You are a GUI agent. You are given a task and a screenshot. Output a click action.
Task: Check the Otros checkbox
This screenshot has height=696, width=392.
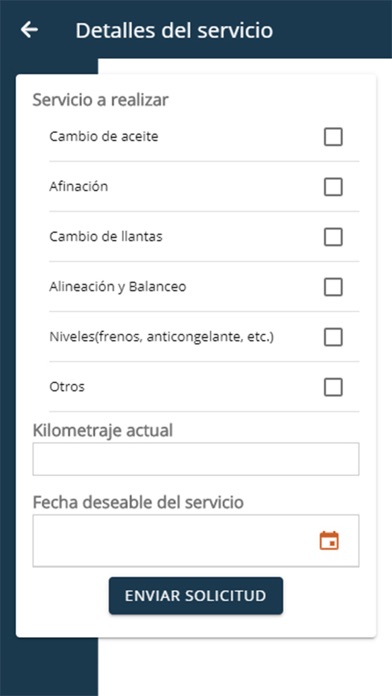pyautogui.click(x=333, y=388)
